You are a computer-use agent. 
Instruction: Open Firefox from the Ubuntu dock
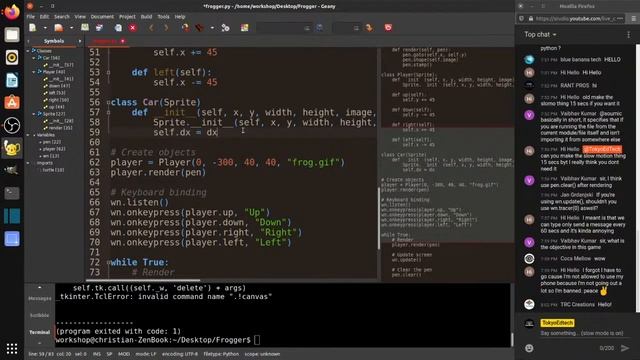coord(12,12)
